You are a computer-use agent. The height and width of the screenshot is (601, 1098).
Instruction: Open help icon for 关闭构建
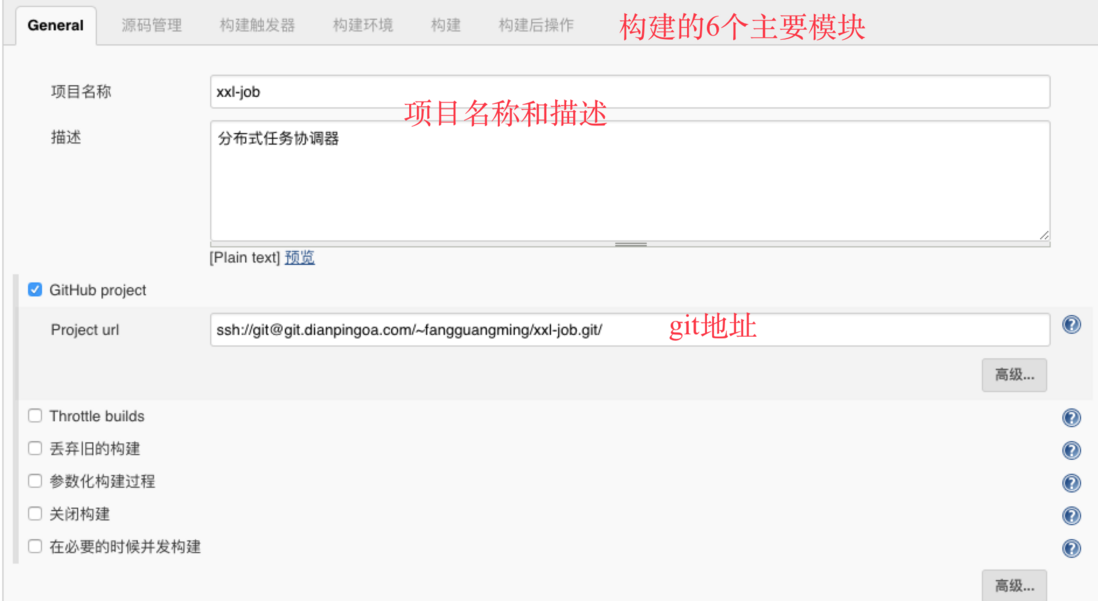tap(1071, 516)
